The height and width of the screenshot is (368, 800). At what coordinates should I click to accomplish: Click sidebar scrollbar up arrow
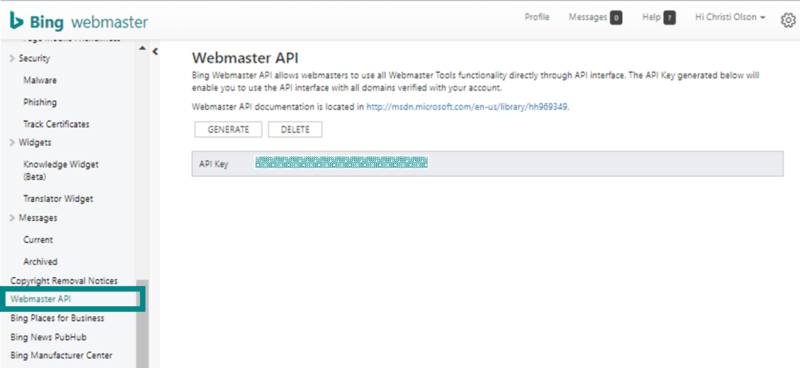click(x=142, y=48)
